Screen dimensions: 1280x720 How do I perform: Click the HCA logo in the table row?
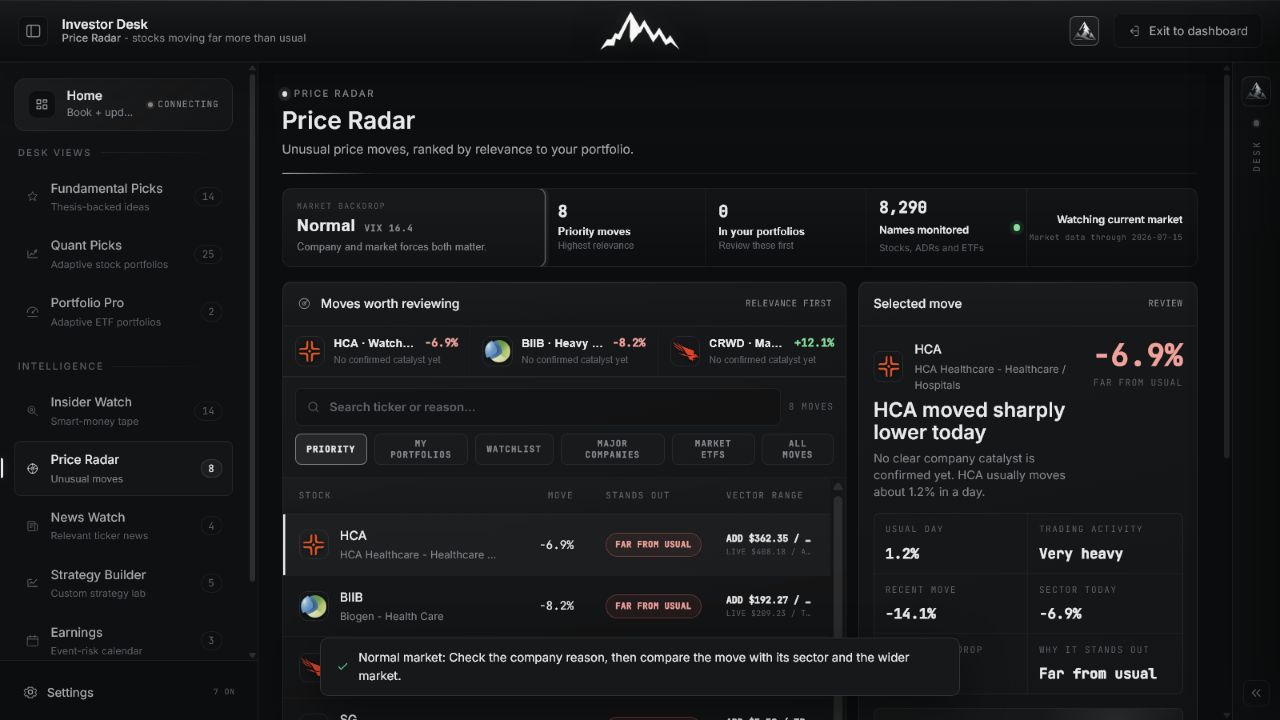point(314,545)
